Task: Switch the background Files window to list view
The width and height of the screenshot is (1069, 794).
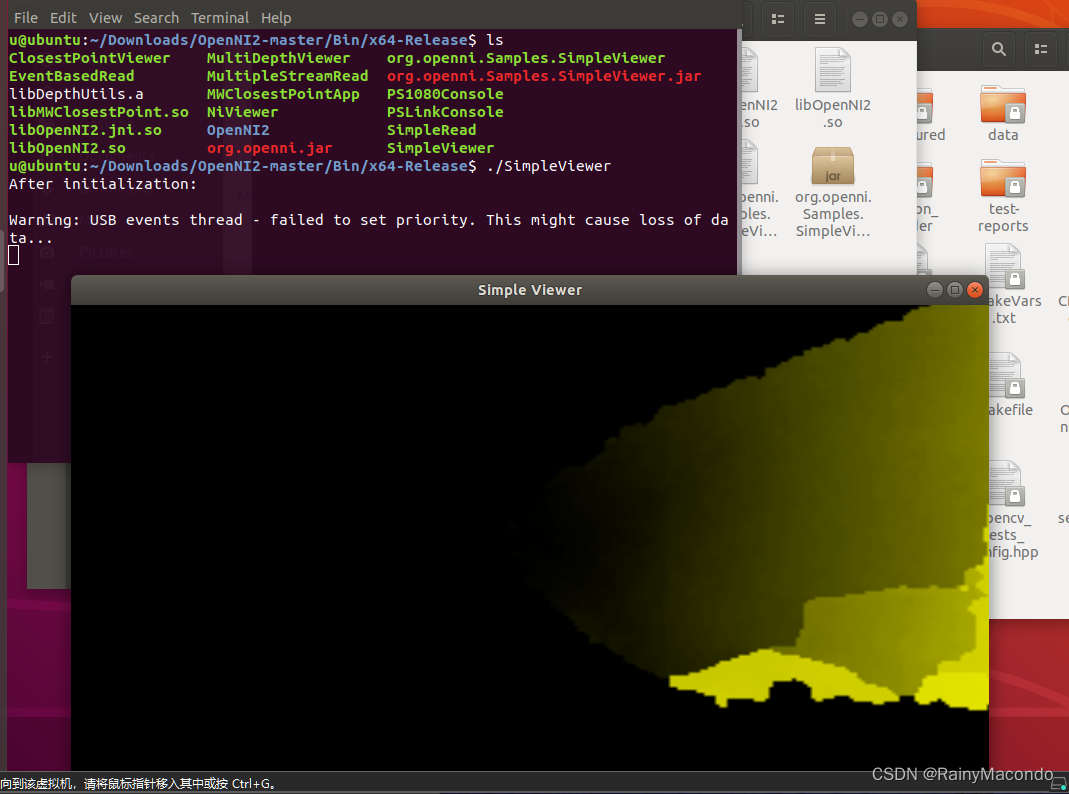Action: (1040, 48)
